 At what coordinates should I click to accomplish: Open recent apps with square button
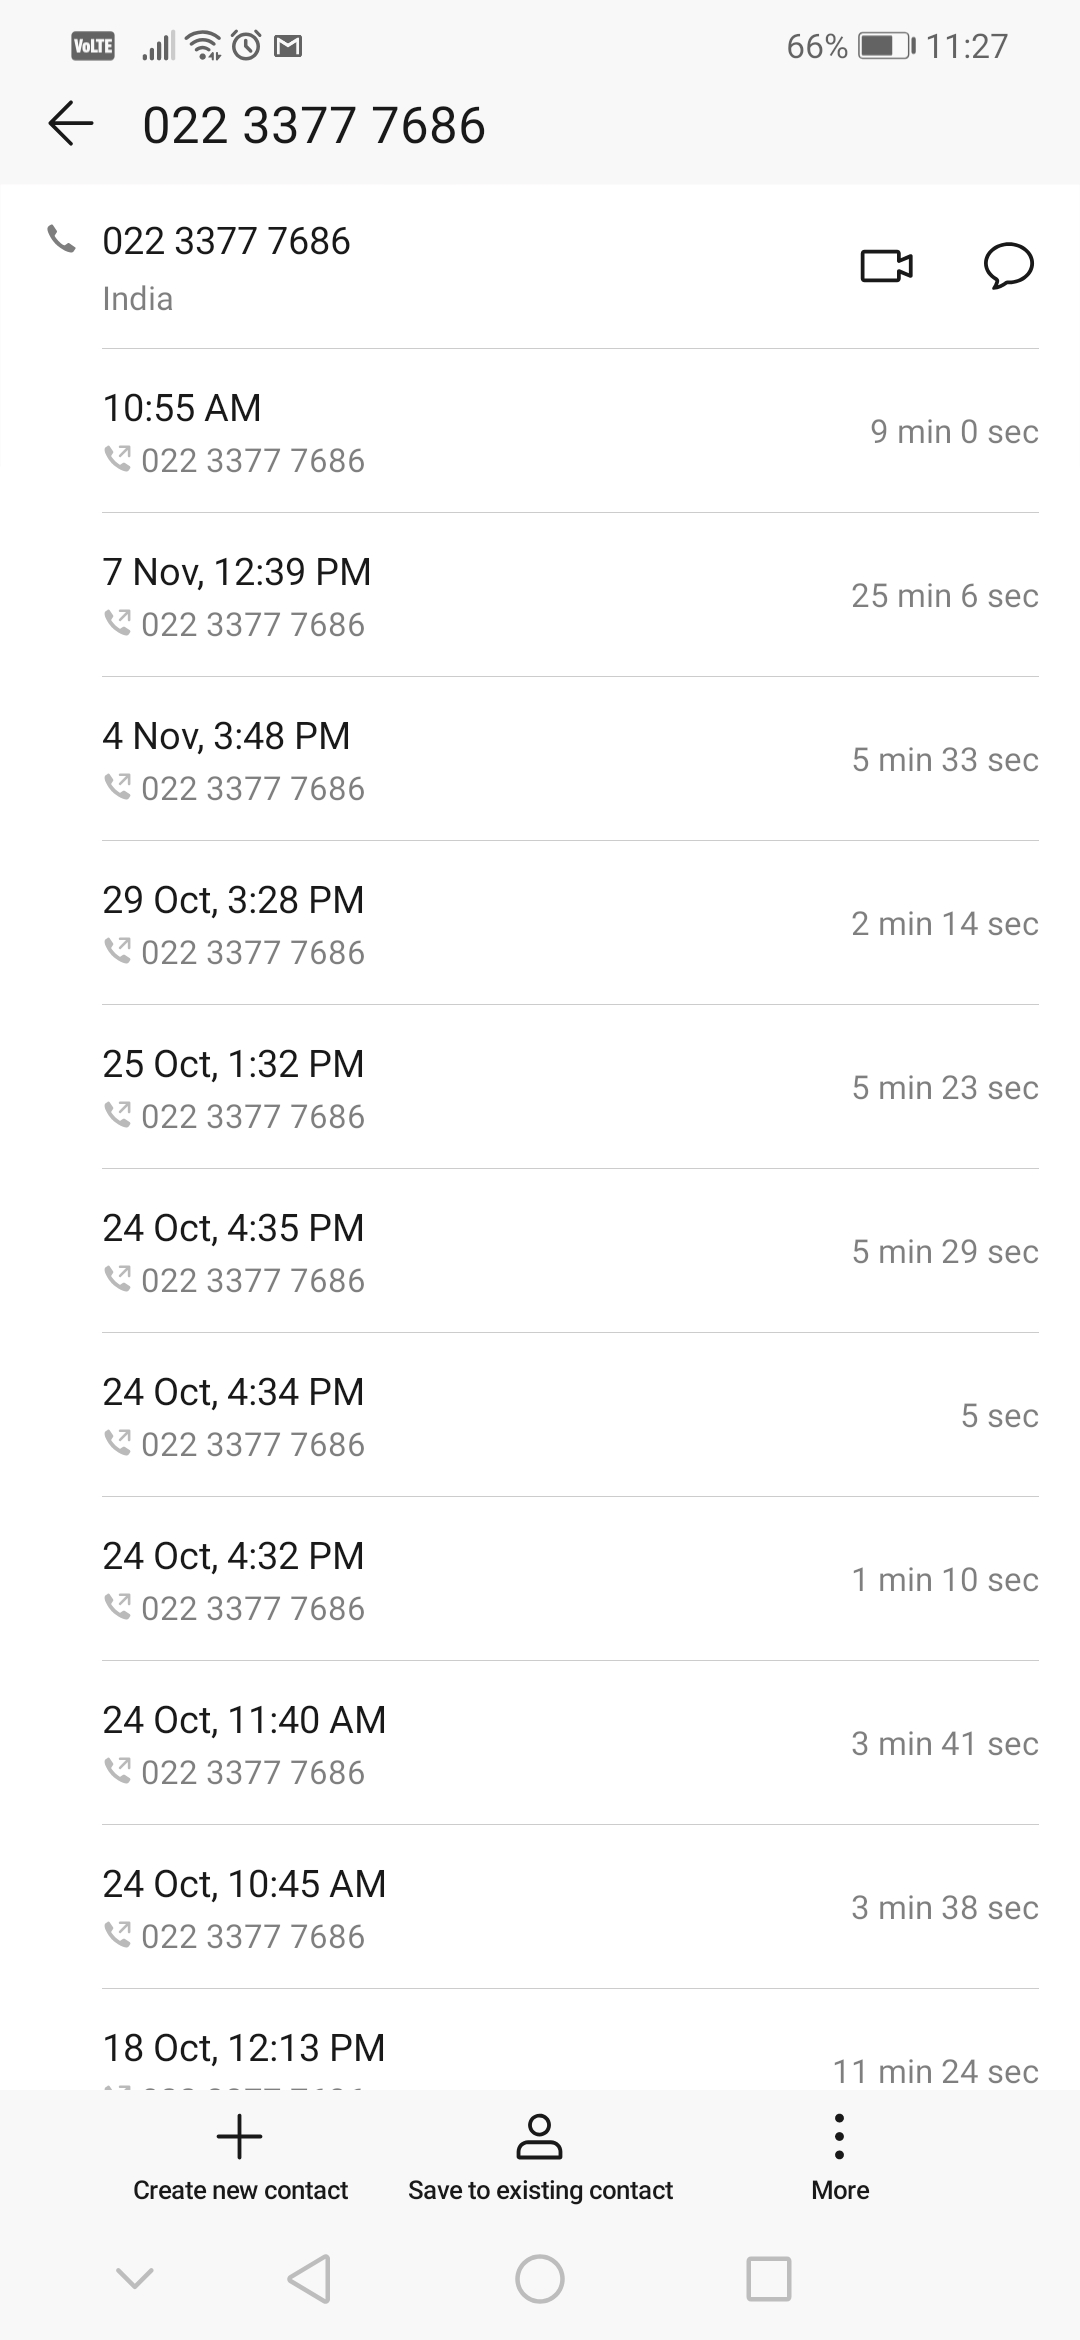[769, 2279]
